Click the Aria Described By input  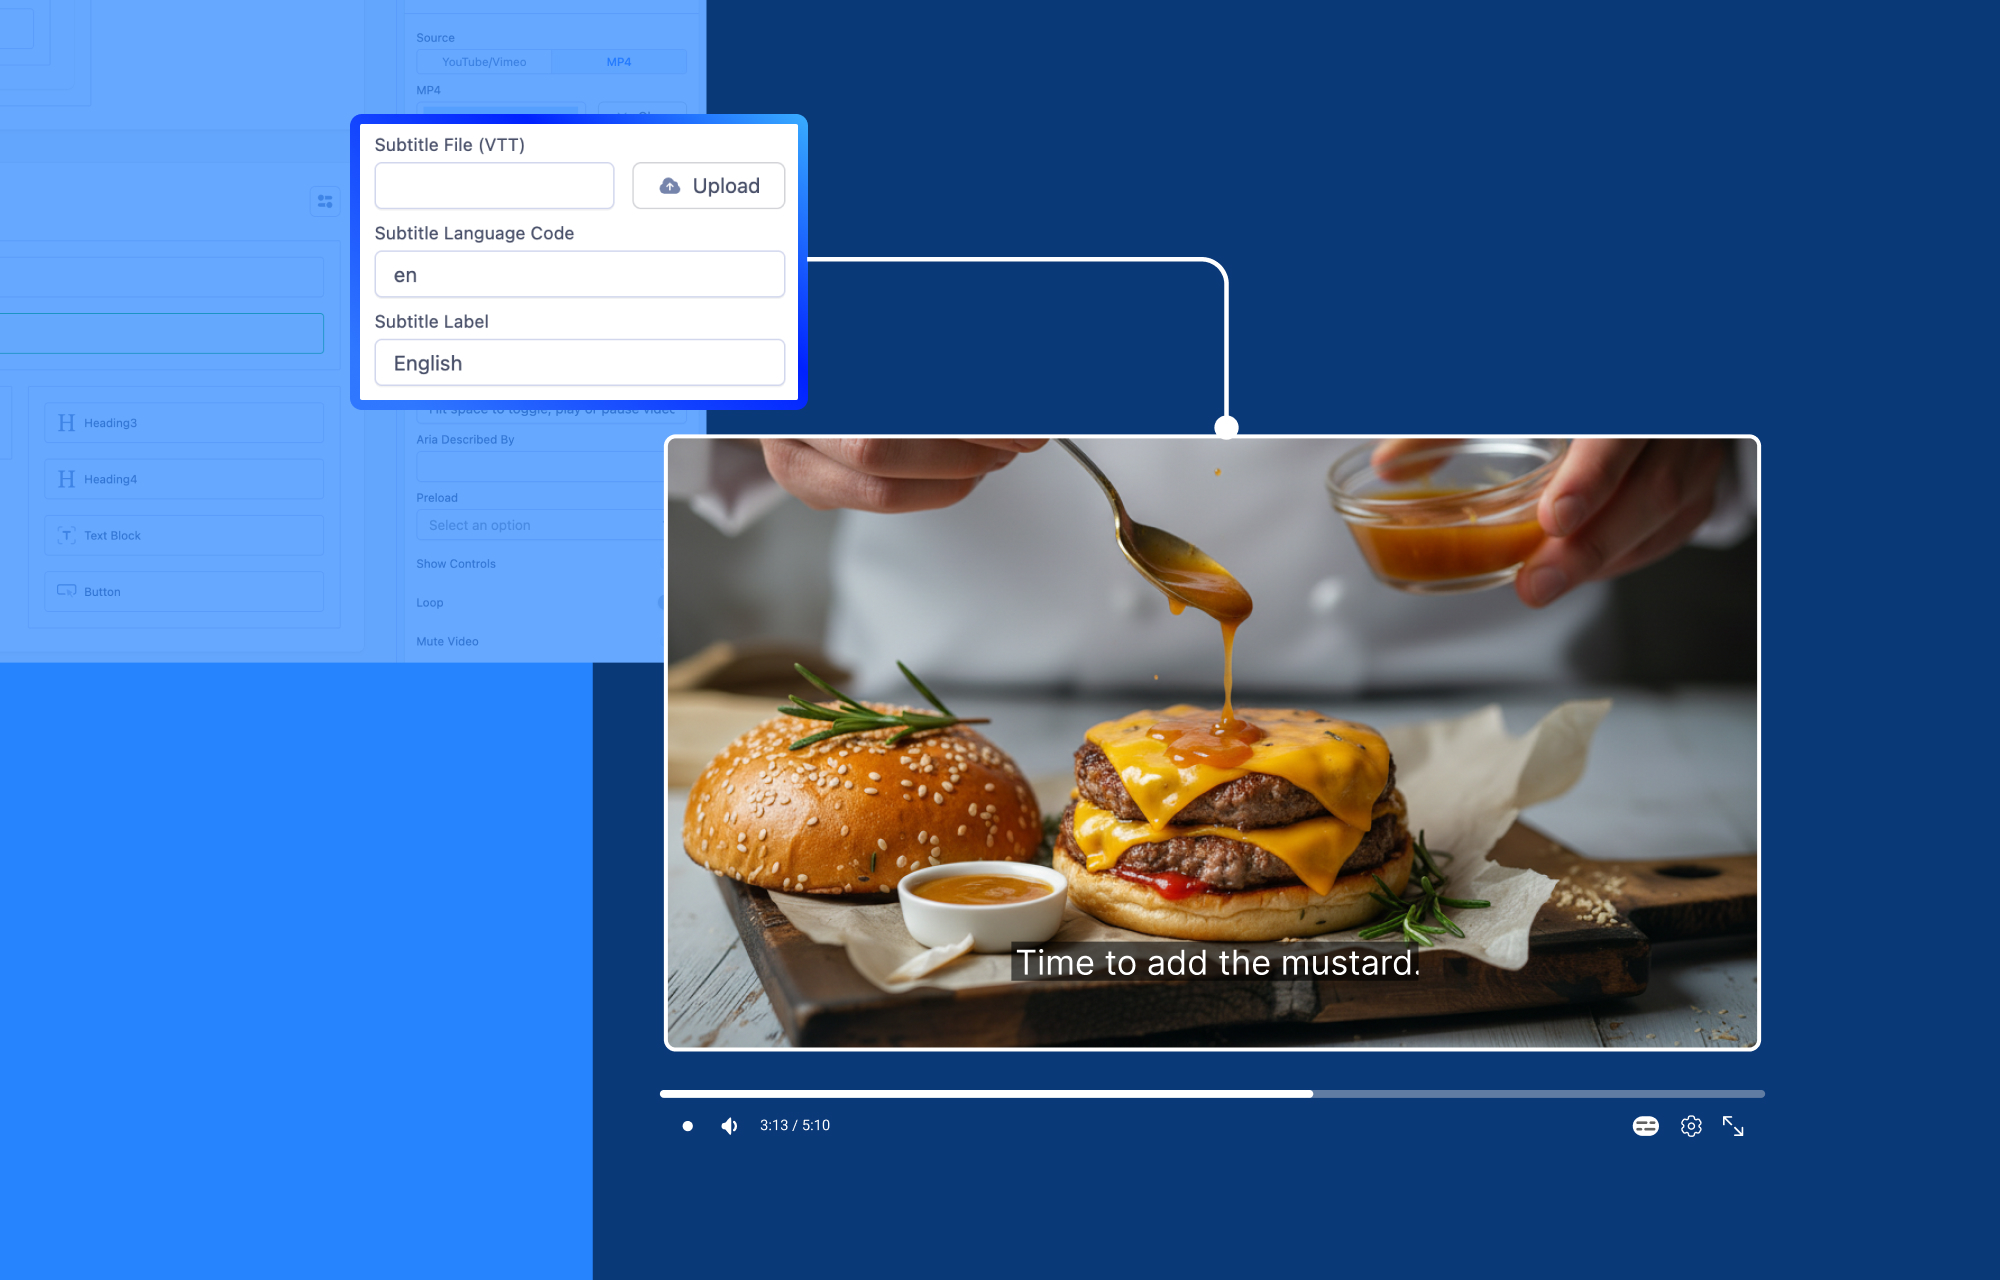[540, 467]
